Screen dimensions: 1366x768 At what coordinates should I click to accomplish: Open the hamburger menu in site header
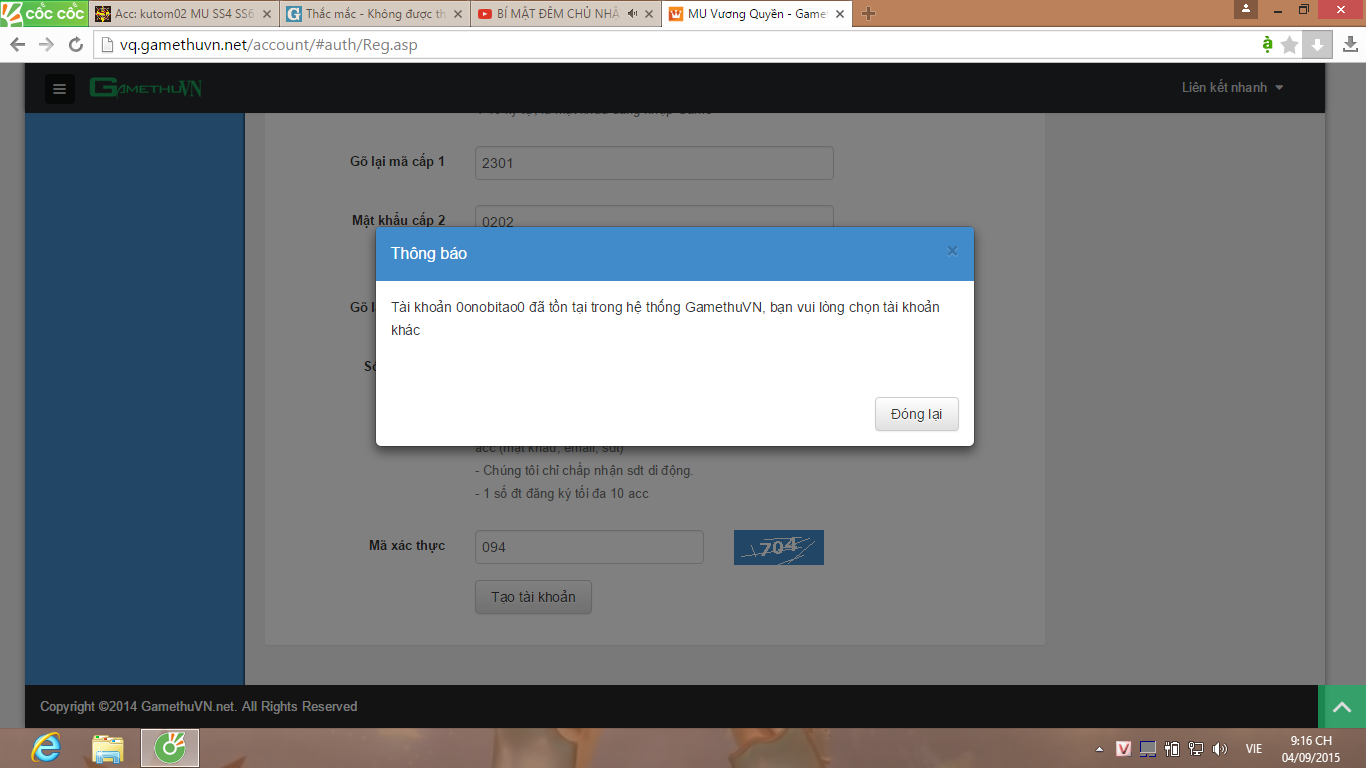(59, 89)
